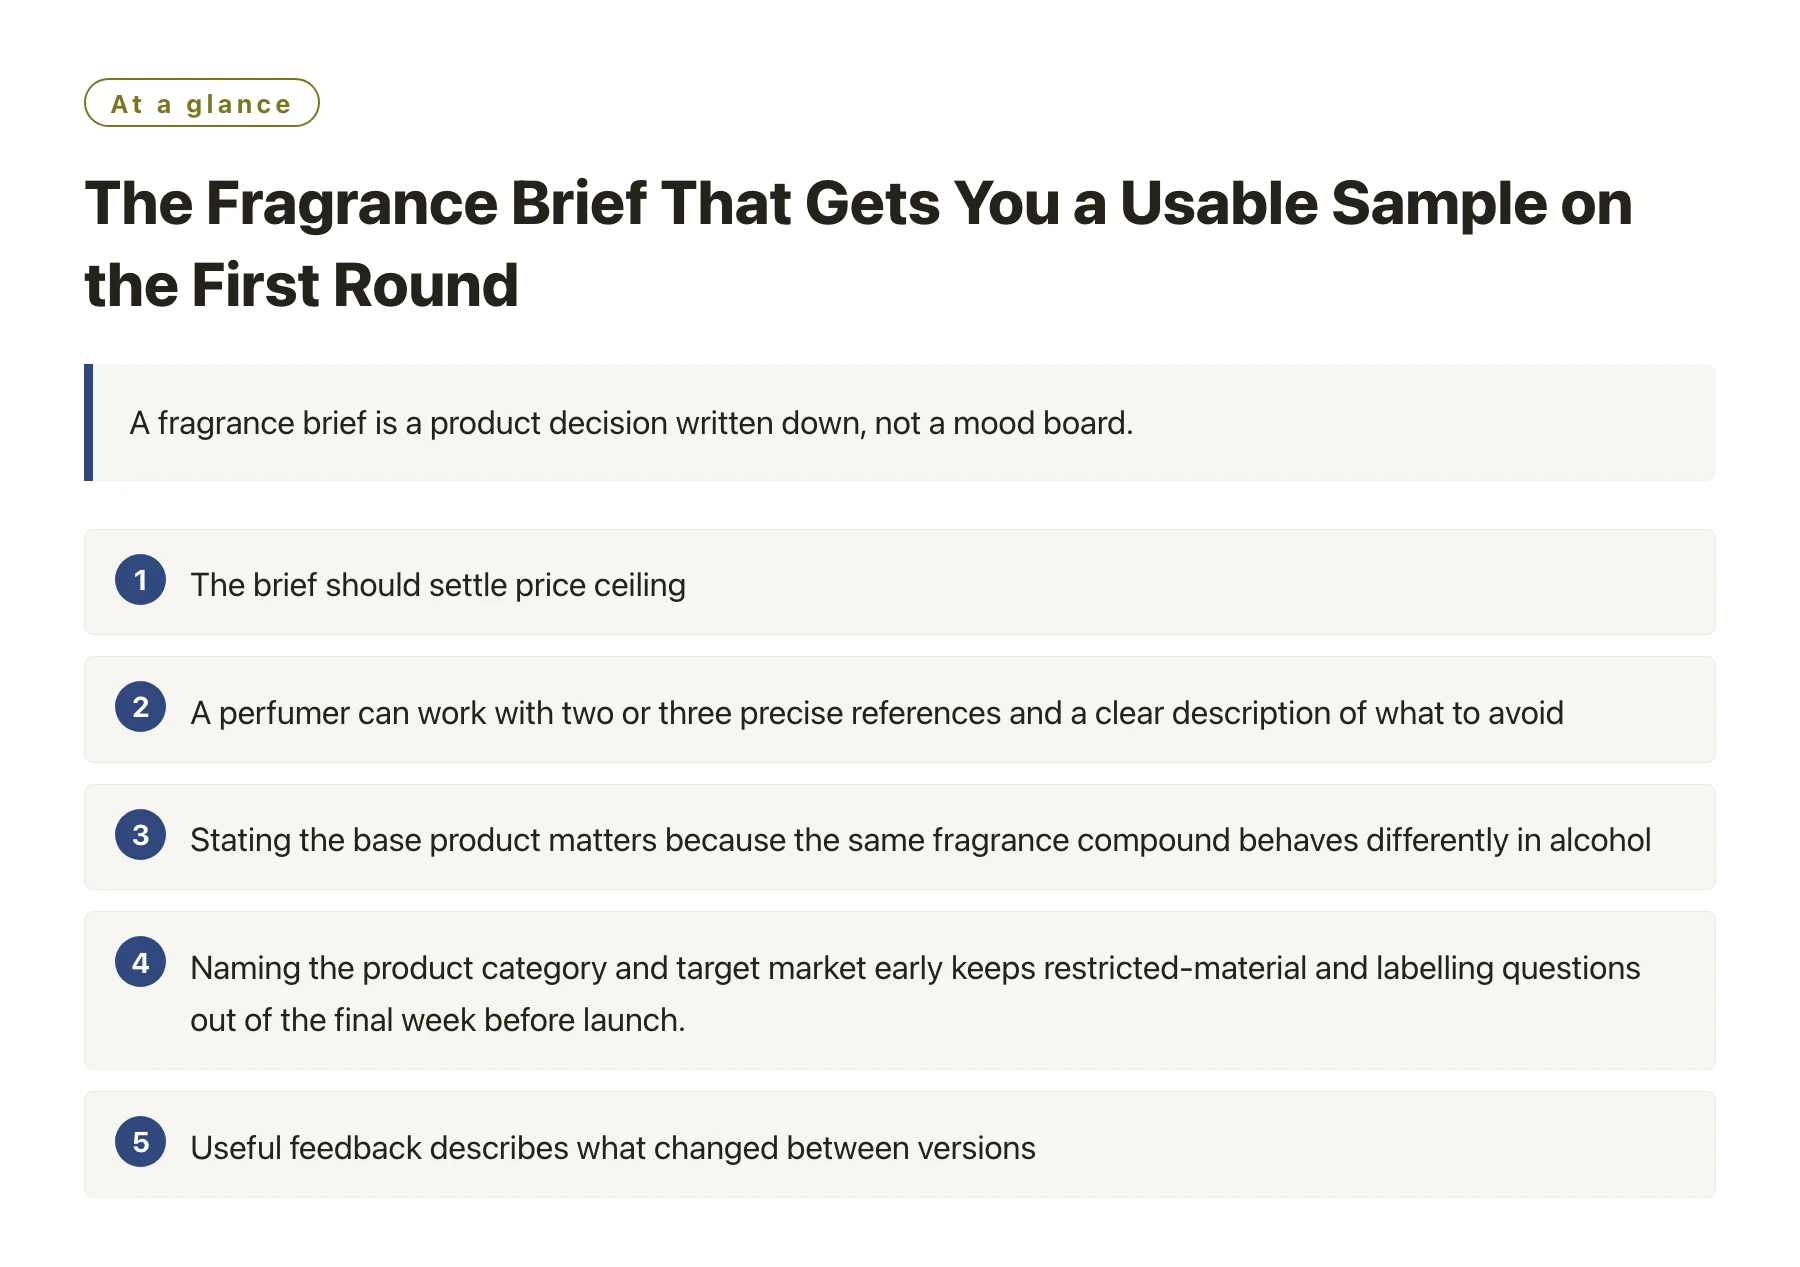Click the quote about mood board
Image resolution: width=1800 pixels, height=1267 pixels.
(x=631, y=423)
